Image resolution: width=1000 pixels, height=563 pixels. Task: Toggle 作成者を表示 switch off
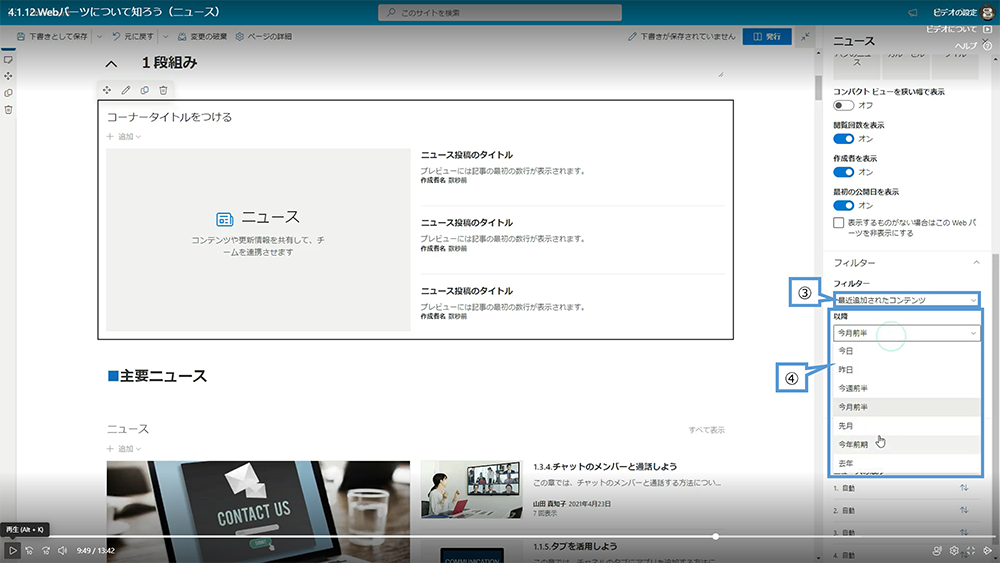click(843, 172)
